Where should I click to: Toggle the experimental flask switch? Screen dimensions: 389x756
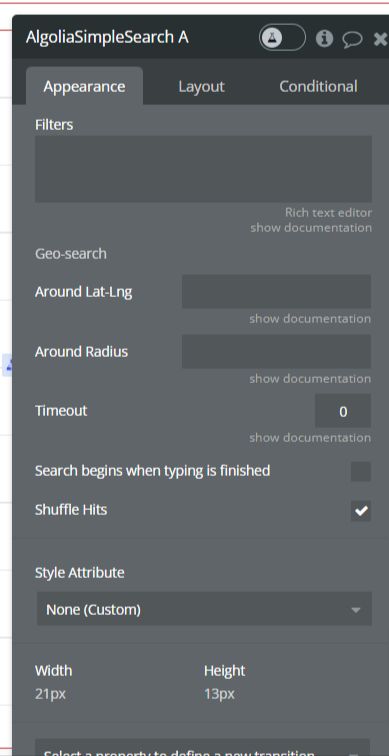[x=282, y=38]
